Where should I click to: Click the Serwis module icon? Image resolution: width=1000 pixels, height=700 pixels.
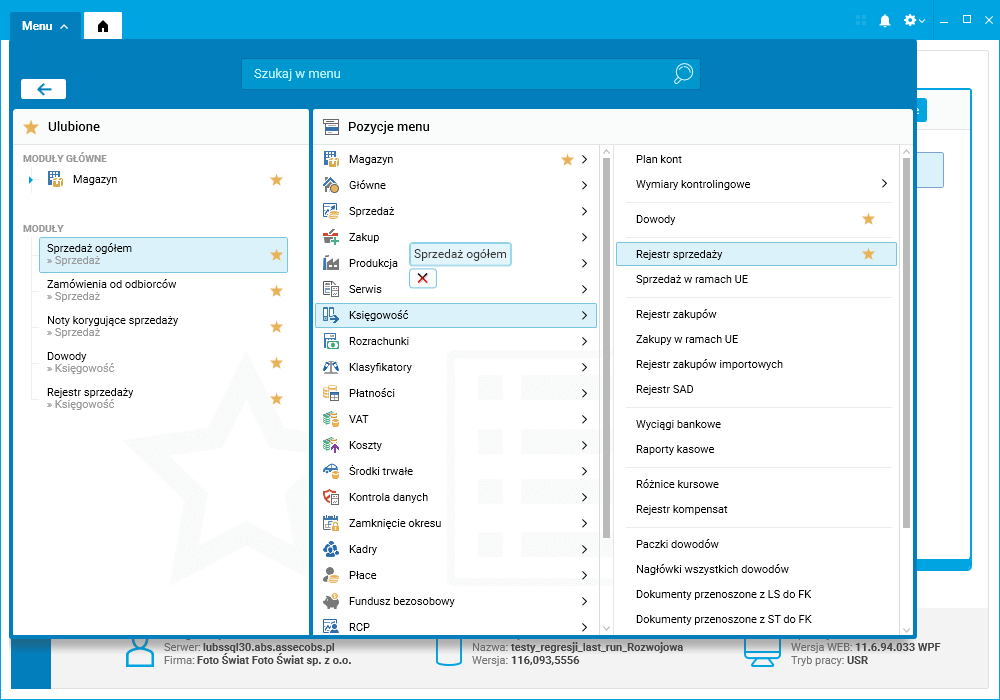331,289
